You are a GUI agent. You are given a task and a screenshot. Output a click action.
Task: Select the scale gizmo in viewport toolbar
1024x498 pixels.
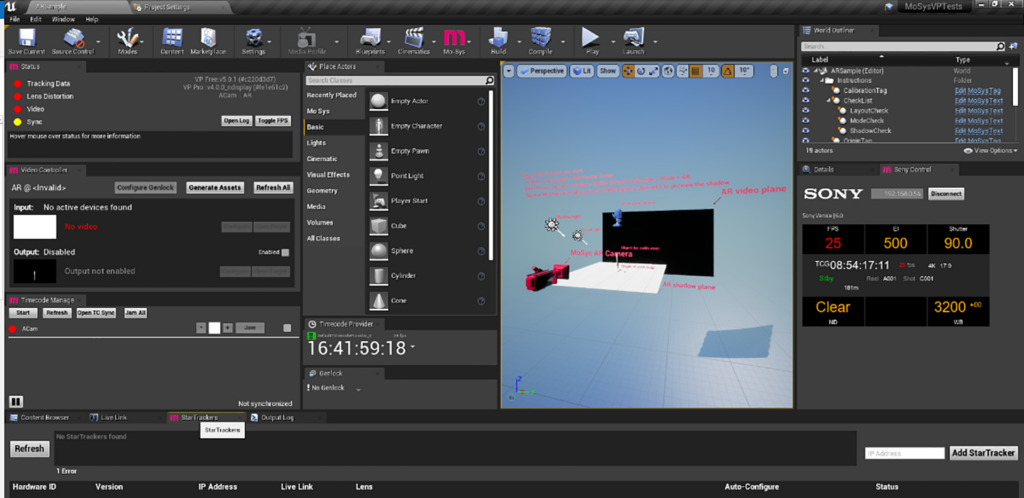654,71
